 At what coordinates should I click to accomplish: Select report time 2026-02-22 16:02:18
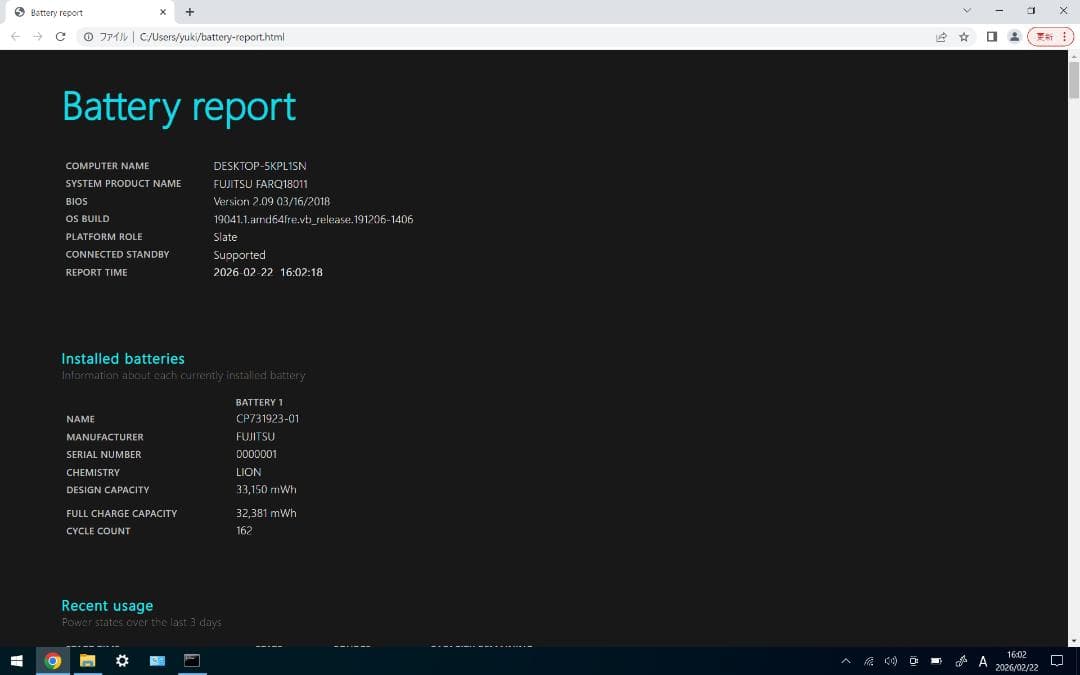[268, 272]
